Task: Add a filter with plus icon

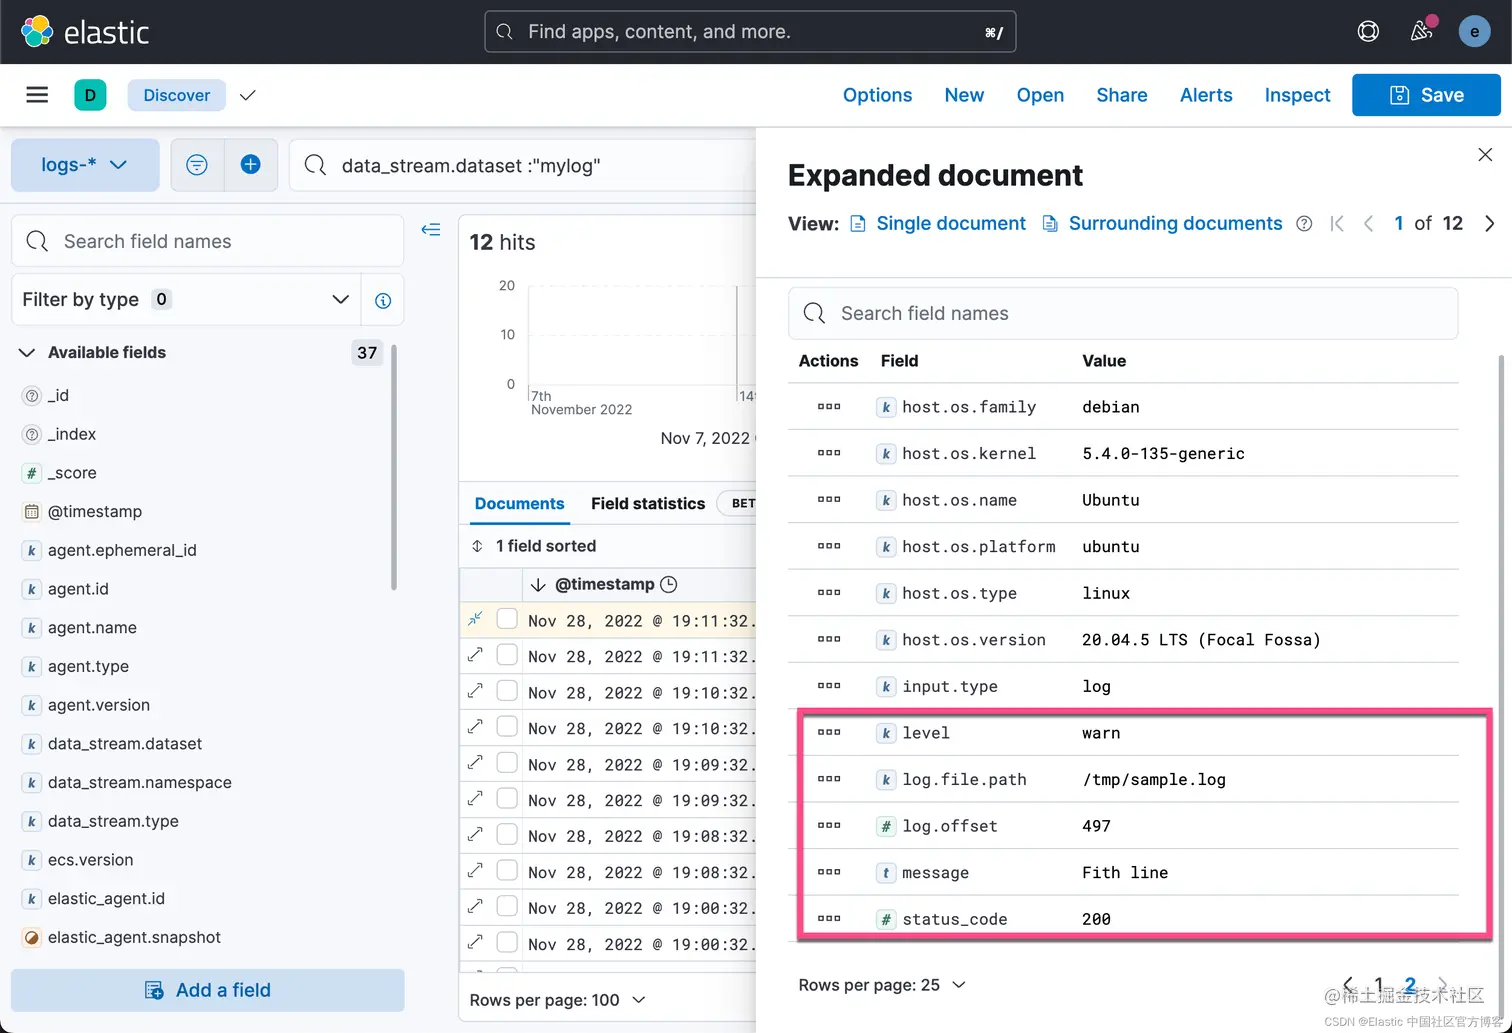Action: coord(251,165)
